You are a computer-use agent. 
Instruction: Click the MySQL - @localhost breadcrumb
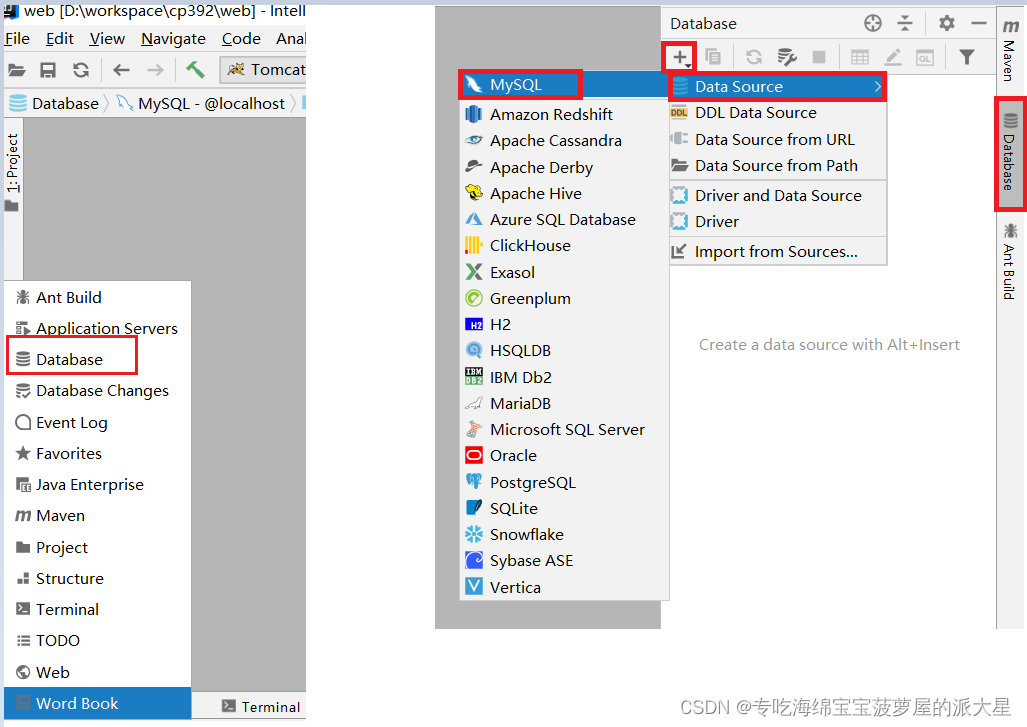(x=202, y=103)
